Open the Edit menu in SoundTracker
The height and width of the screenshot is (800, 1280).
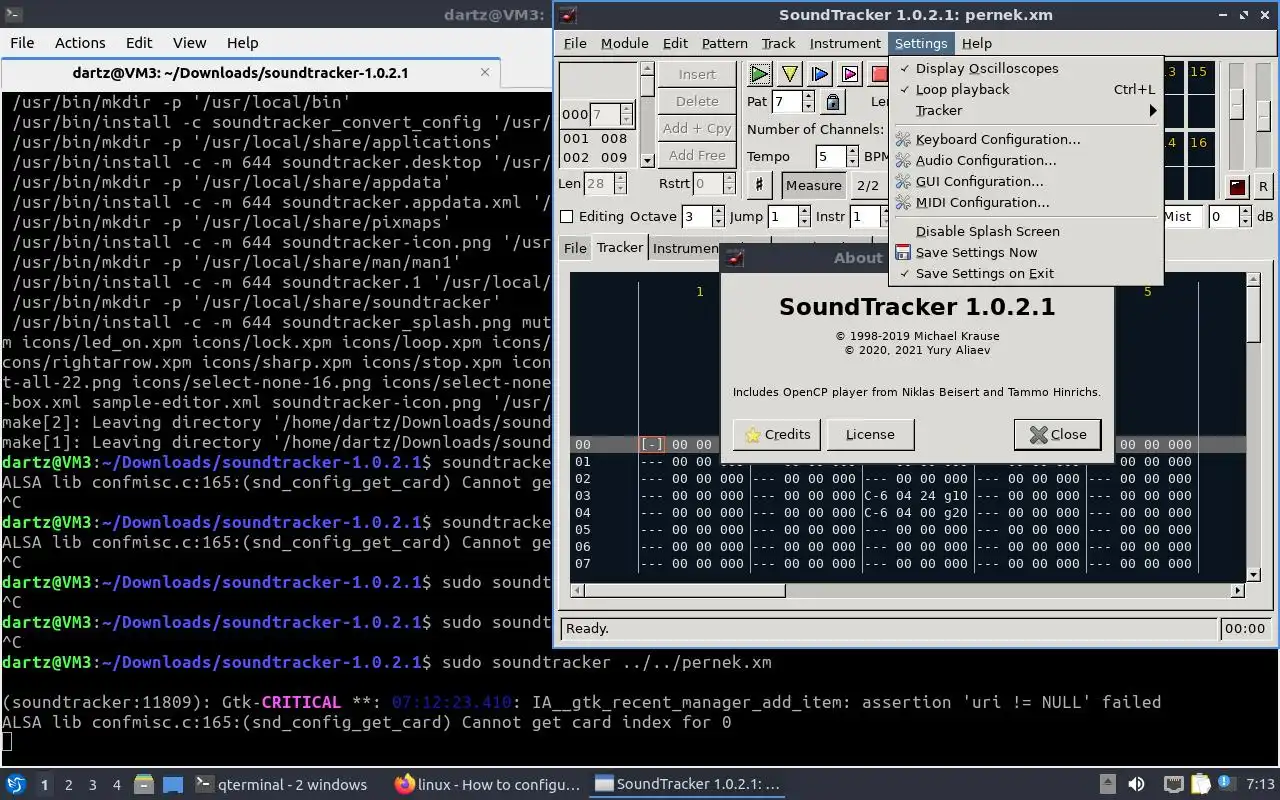coord(675,43)
